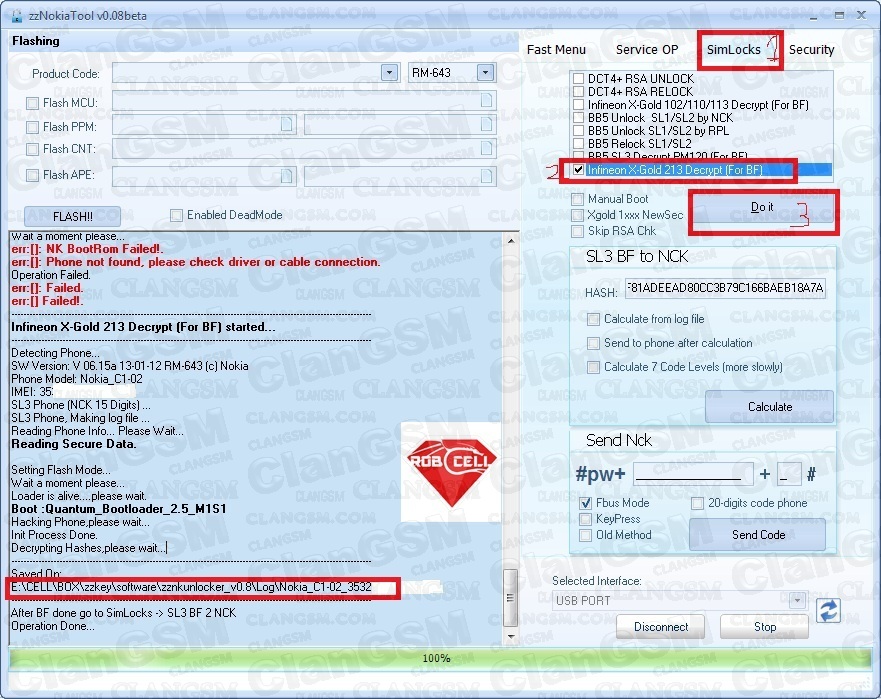Open the RM-643 model dropdown
Viewport: 881px width, 699px height.
click(485, 72)
